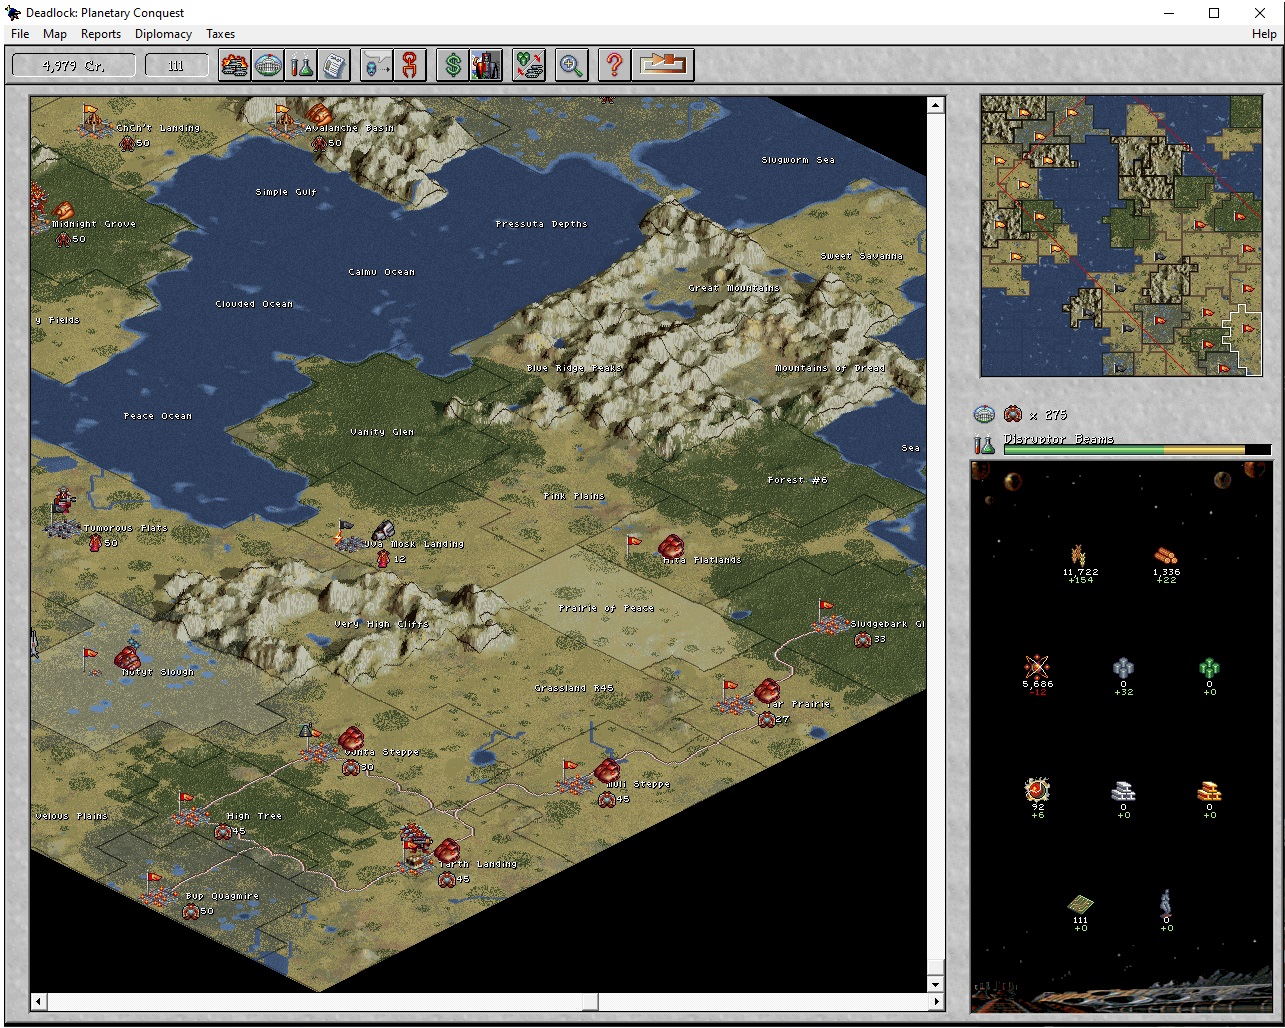Image resolution: width=1285 pixels, height=1028 pixels.
Task: Click the Slugworm Sea map label
Action: coord(798,160)
